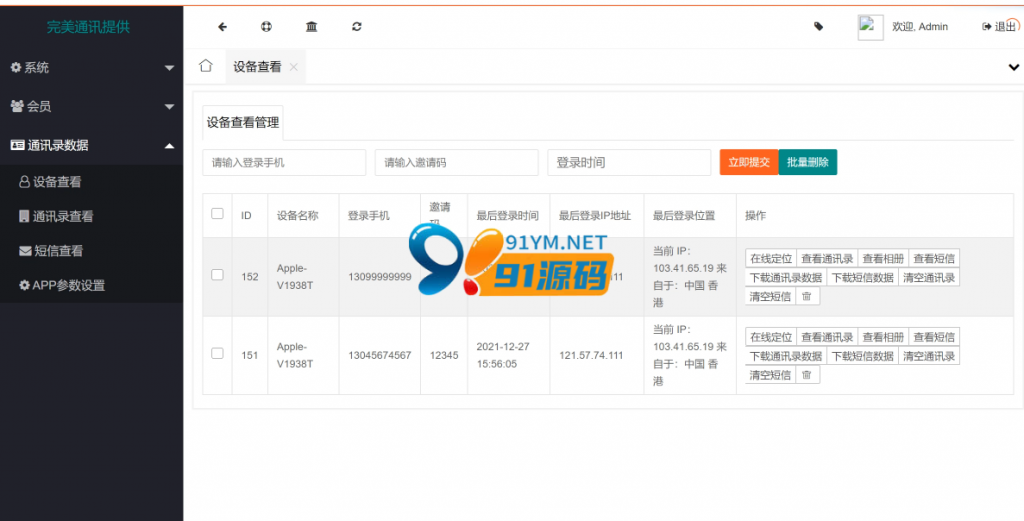Viewport: 1024px width, 521px height.
Task: Click the 批量删除 button
Action: [808, 163]
